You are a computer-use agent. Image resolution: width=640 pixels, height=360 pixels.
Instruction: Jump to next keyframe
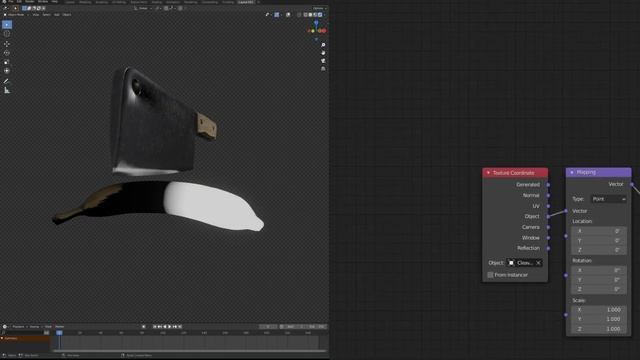click(x=175, y=327)
